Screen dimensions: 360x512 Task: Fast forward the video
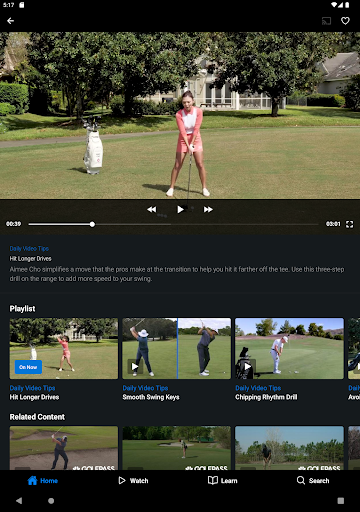208,209
